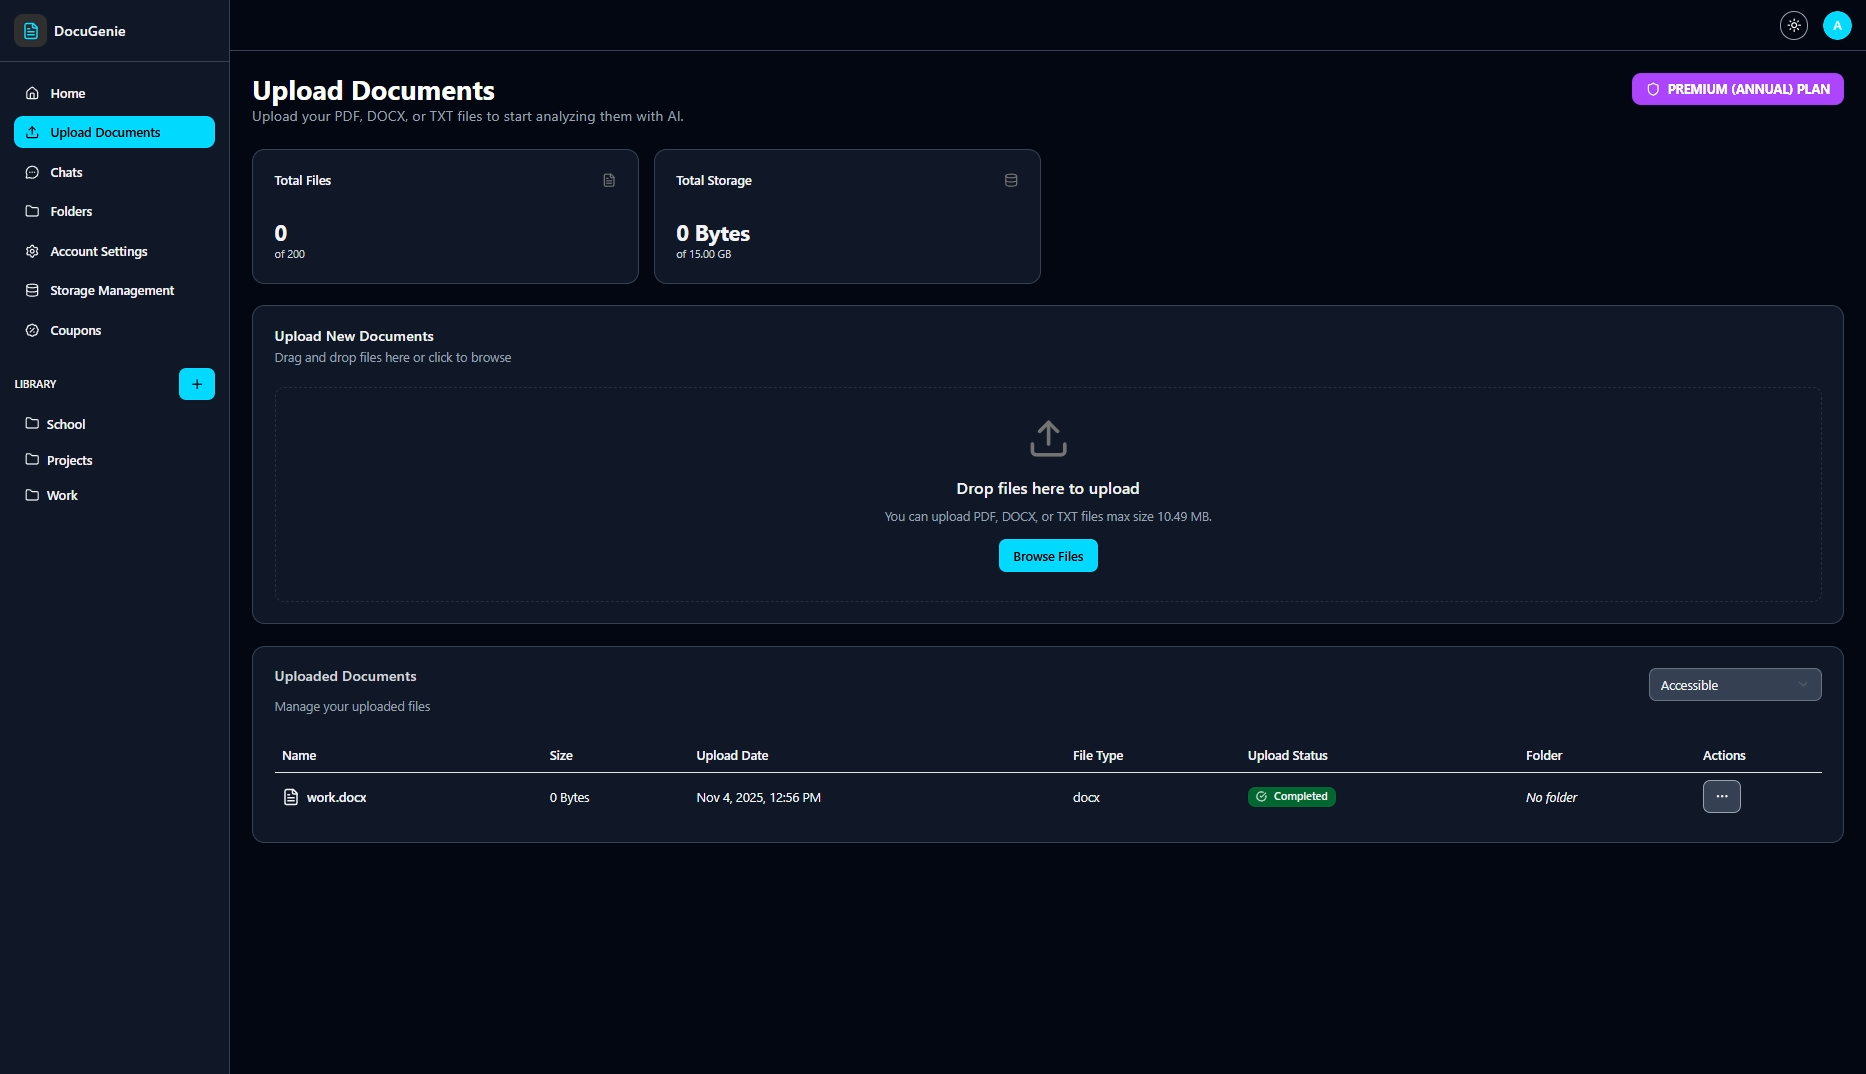Open Chats via the chat bubble icon
Image resolution: width=1866 pixels, height=1074 pixels.
32,172
